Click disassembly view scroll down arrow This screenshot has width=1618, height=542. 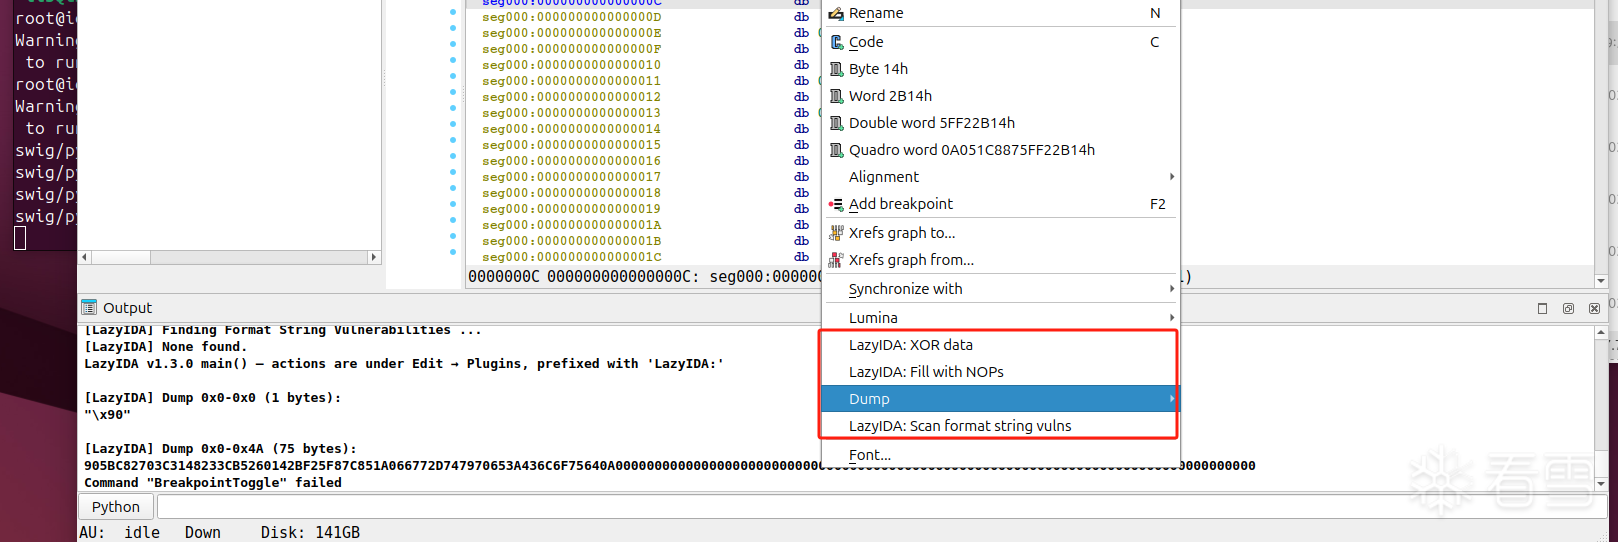pos(1601,281)
